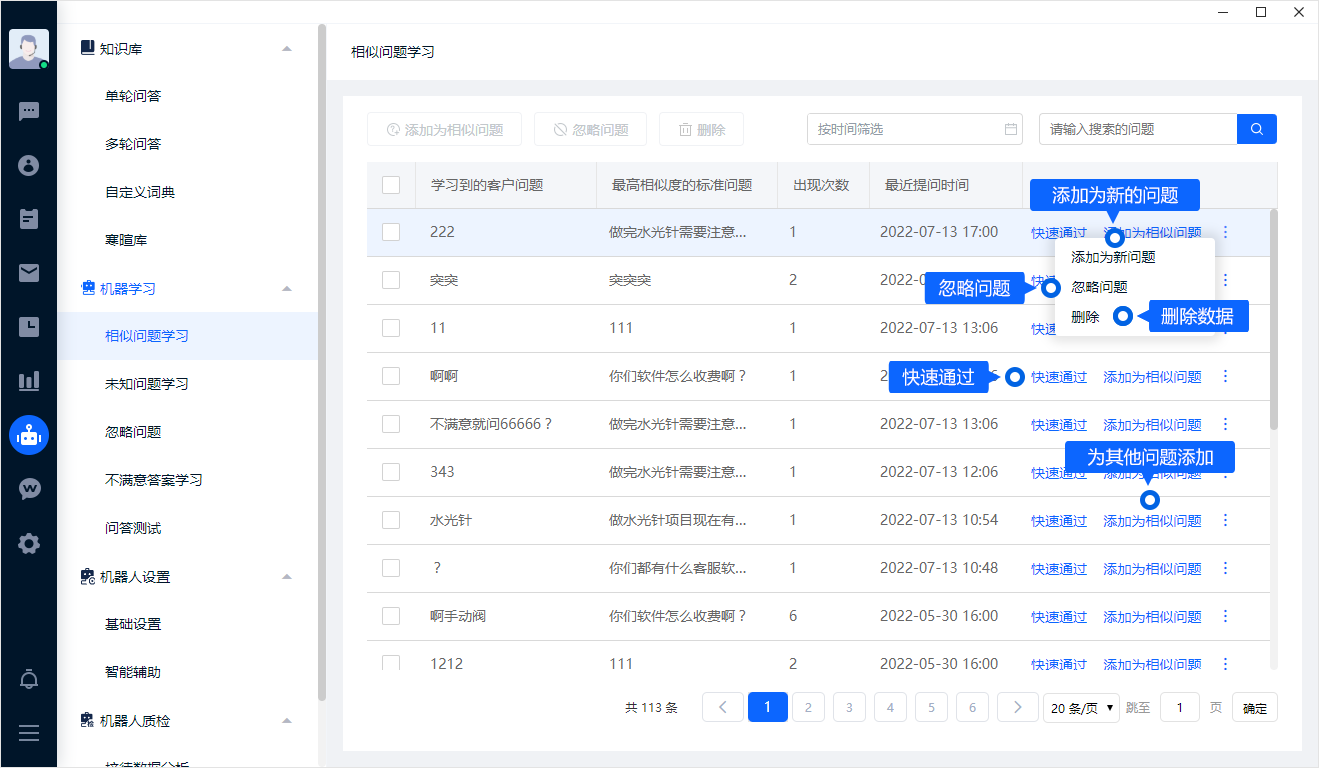This screenshot has height=768, width=1319.
Task: Open the notification bell icon
Action: 29,680
